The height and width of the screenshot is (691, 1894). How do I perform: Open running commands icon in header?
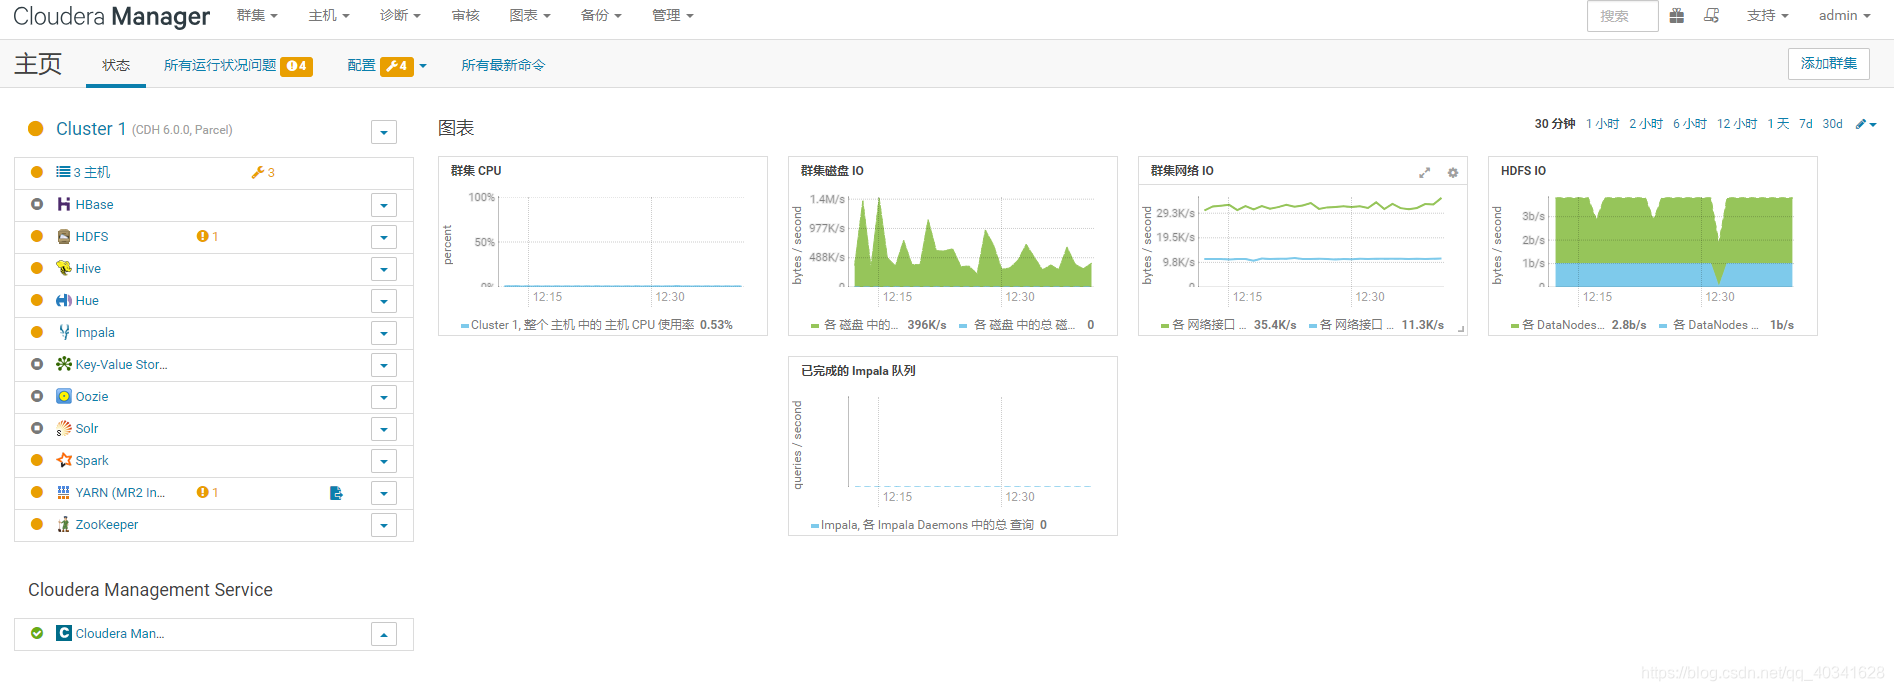click(1712, 15)
